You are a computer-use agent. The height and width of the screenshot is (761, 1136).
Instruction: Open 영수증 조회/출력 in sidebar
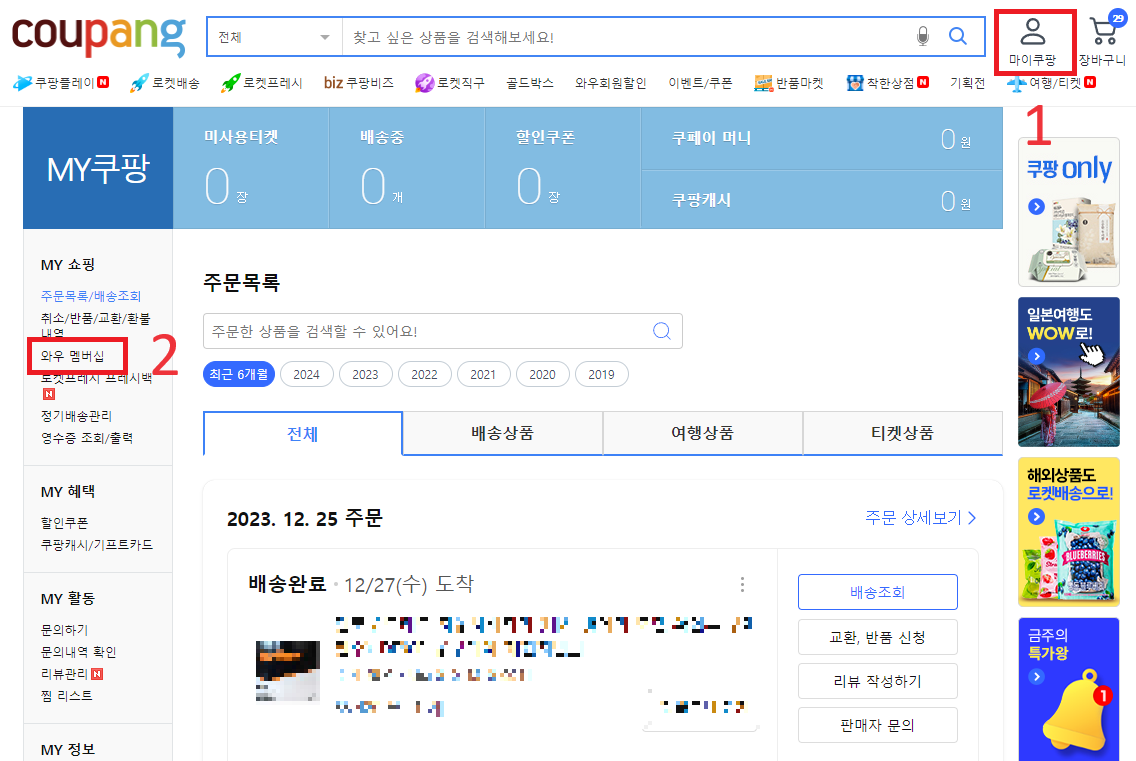(87, 438)
